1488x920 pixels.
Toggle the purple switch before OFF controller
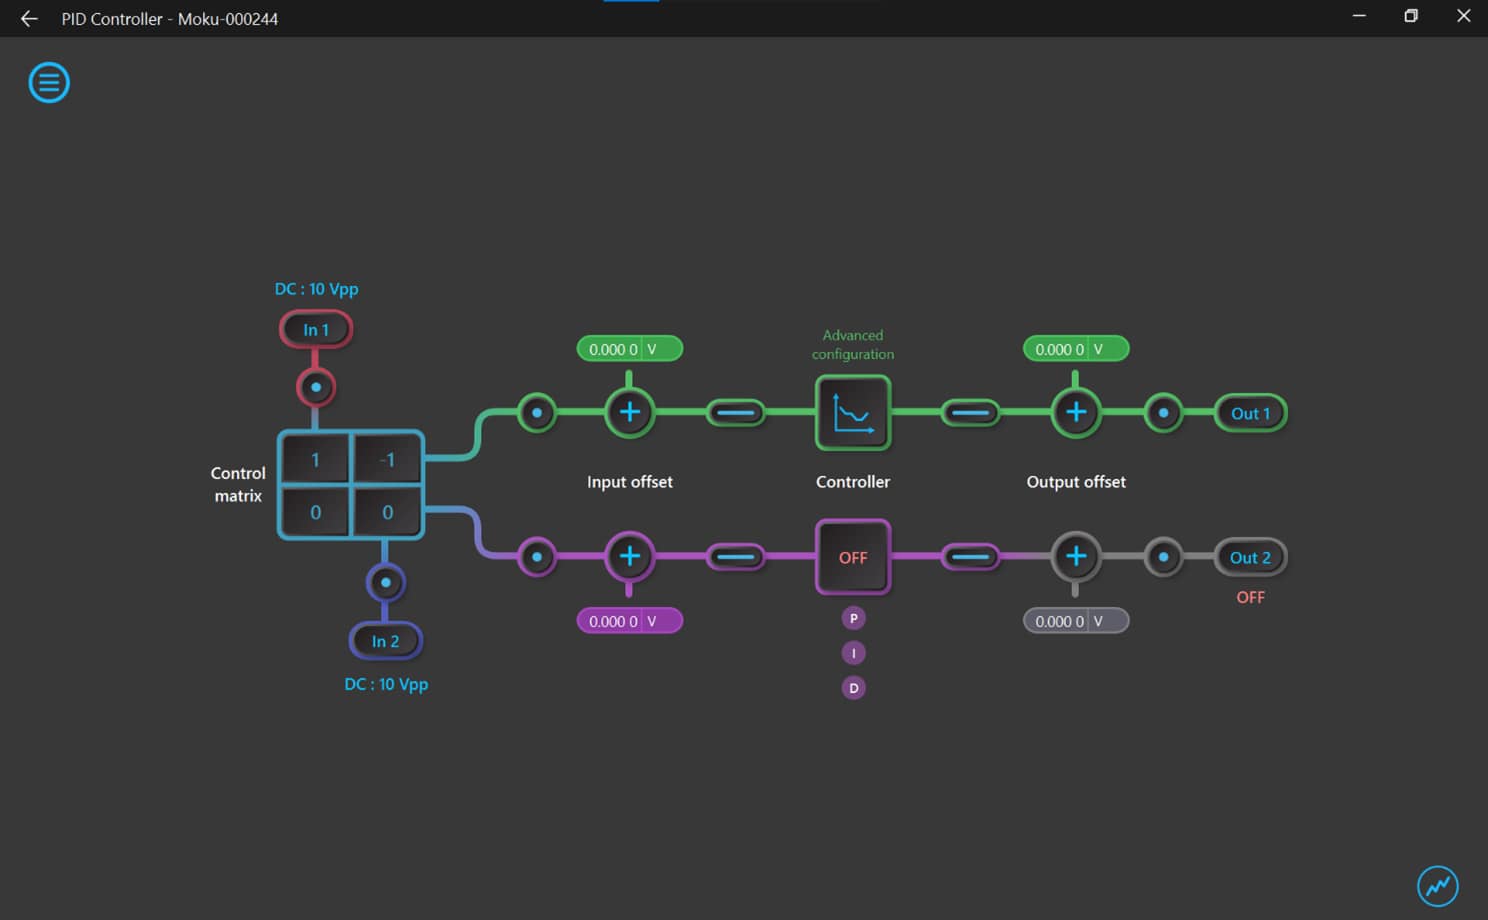coord(736,557)
